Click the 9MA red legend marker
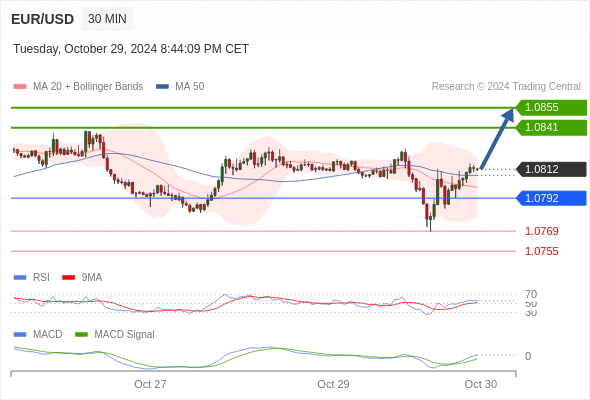The height and width of the screenshot is (400, 590). click(x=68, y=278)
